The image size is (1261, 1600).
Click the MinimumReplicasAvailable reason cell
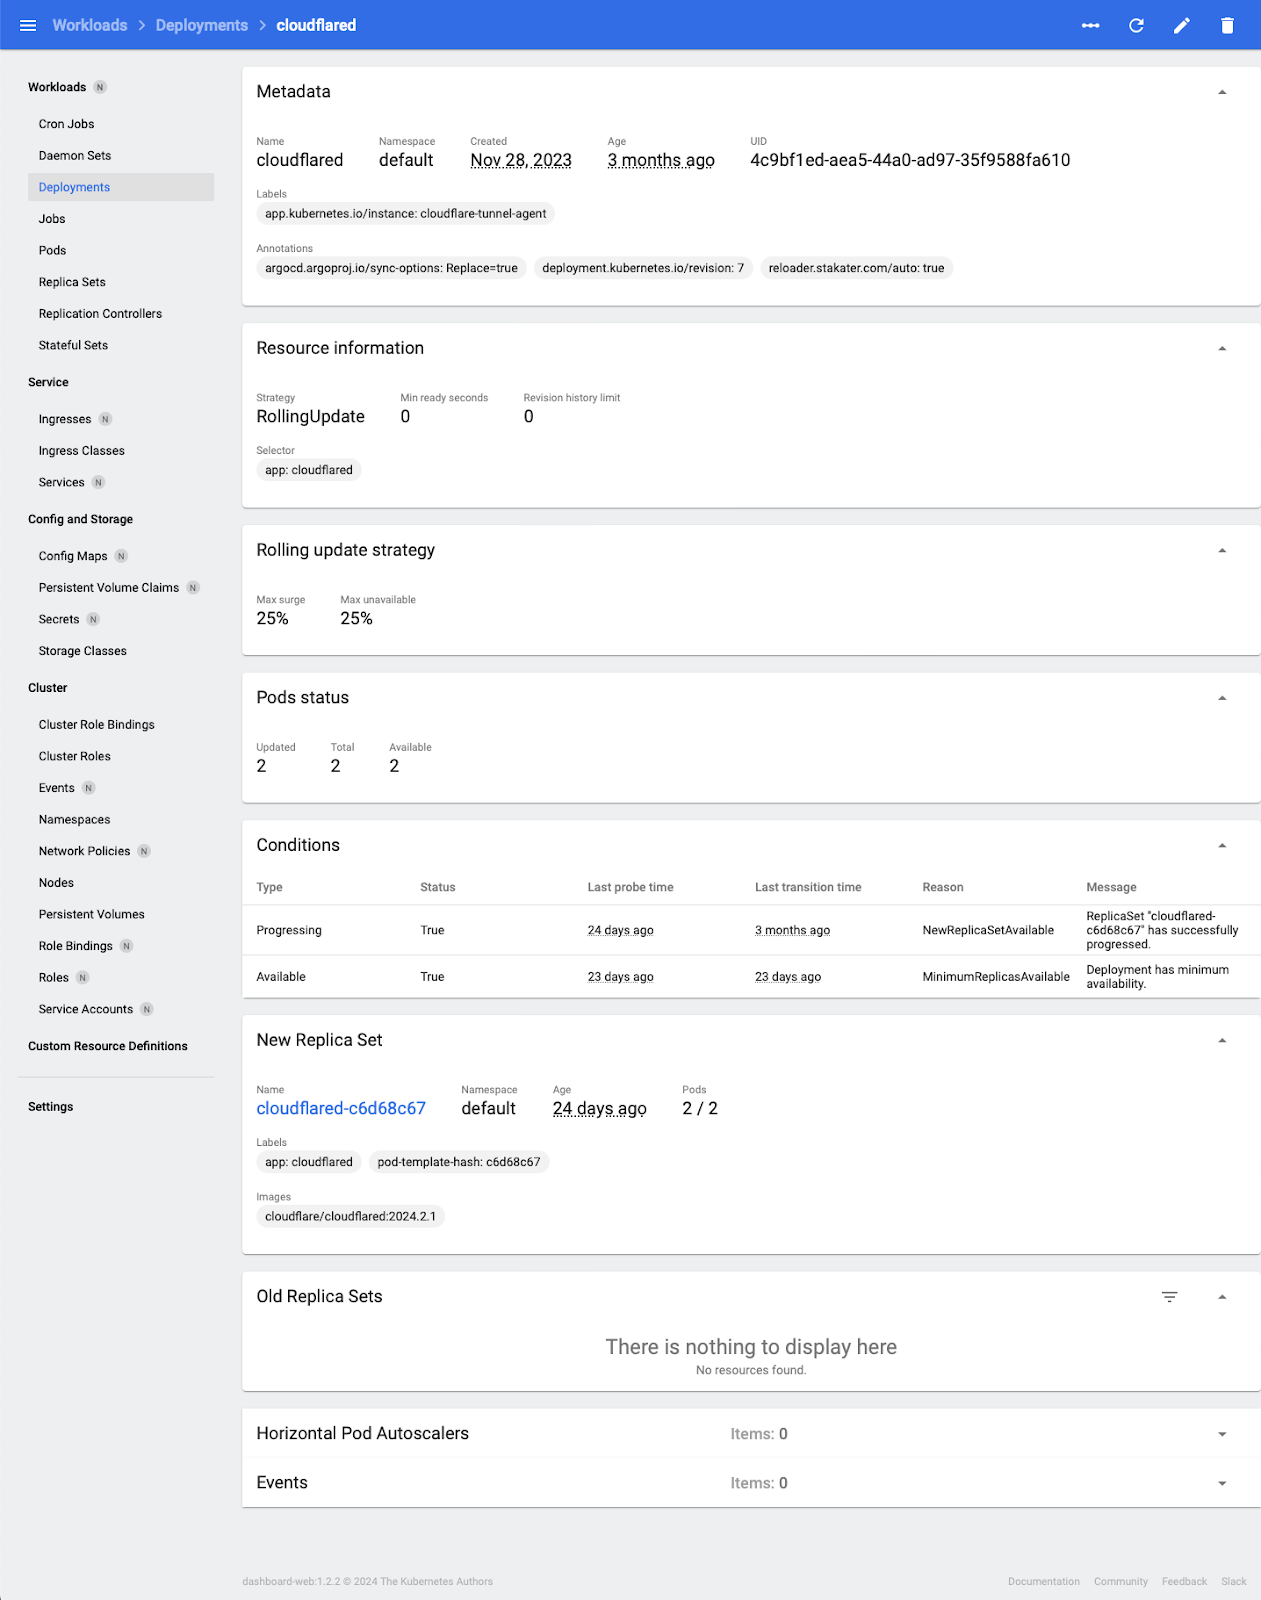pyautogui.click(x=996, y=977)
